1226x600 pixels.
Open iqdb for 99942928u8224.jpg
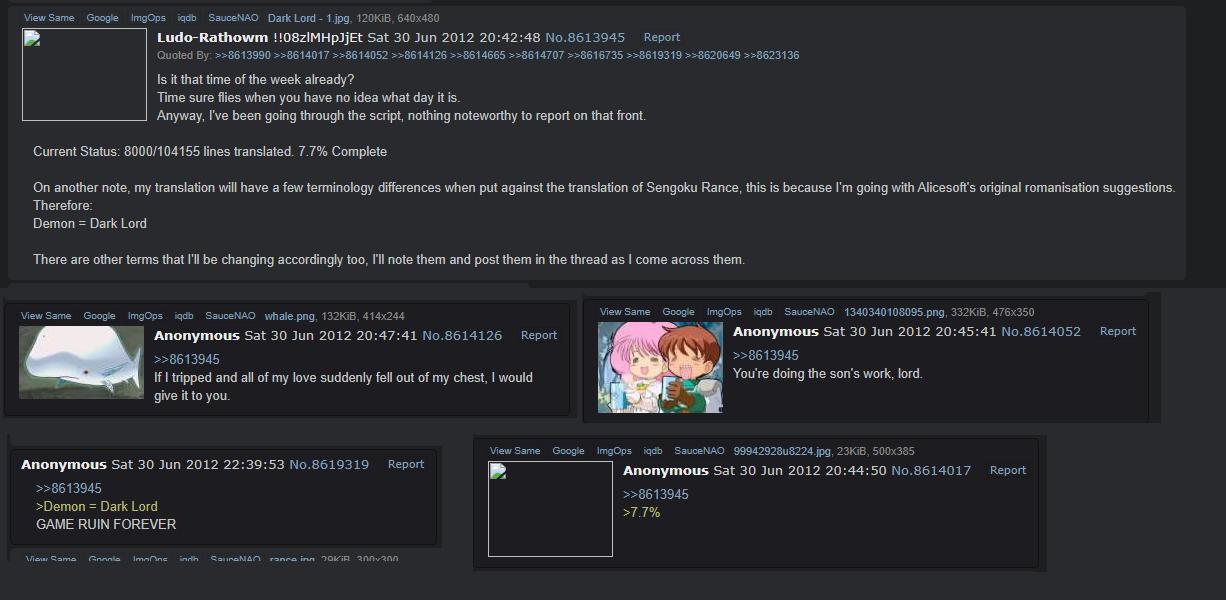(653, 451)
